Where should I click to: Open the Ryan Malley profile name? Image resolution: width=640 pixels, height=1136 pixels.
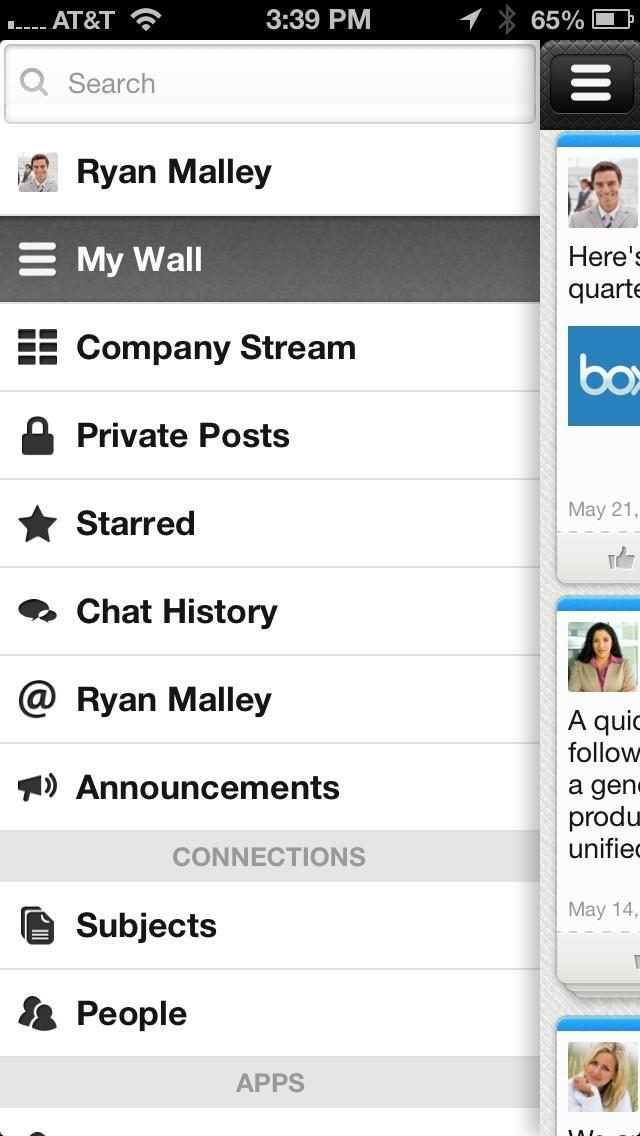tap(174, 171)
